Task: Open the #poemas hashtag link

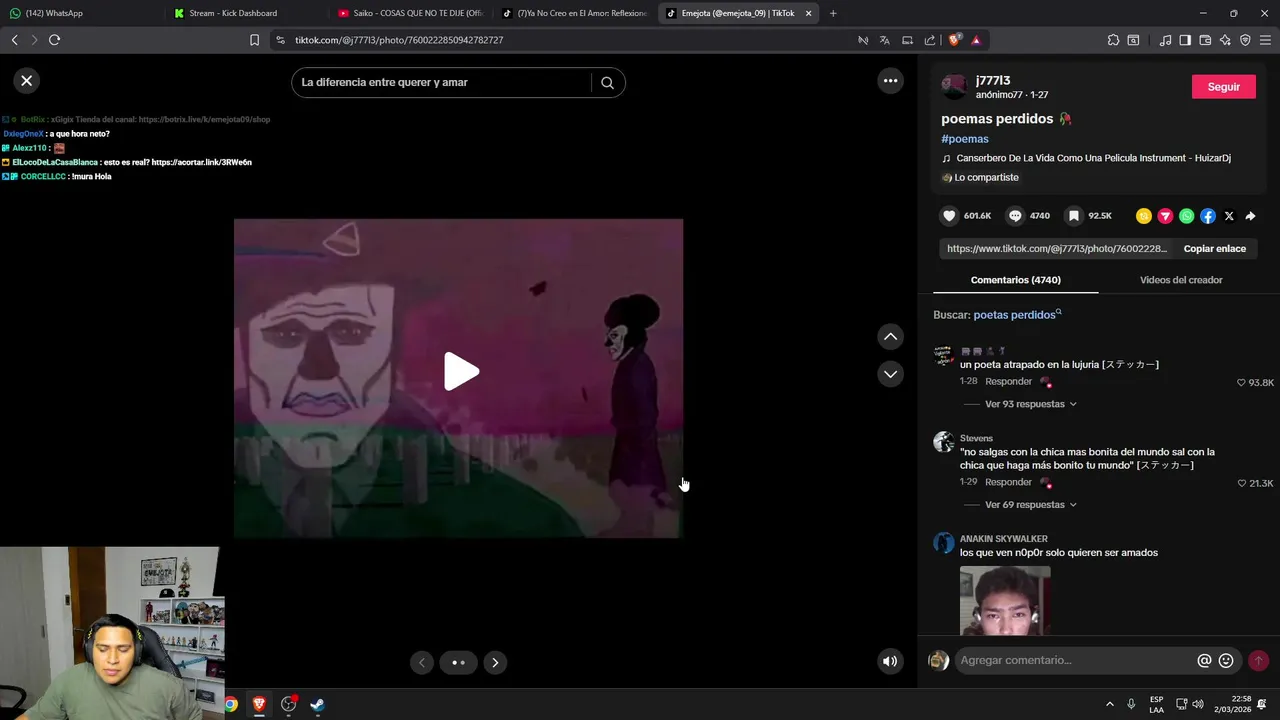Action: 965,139
